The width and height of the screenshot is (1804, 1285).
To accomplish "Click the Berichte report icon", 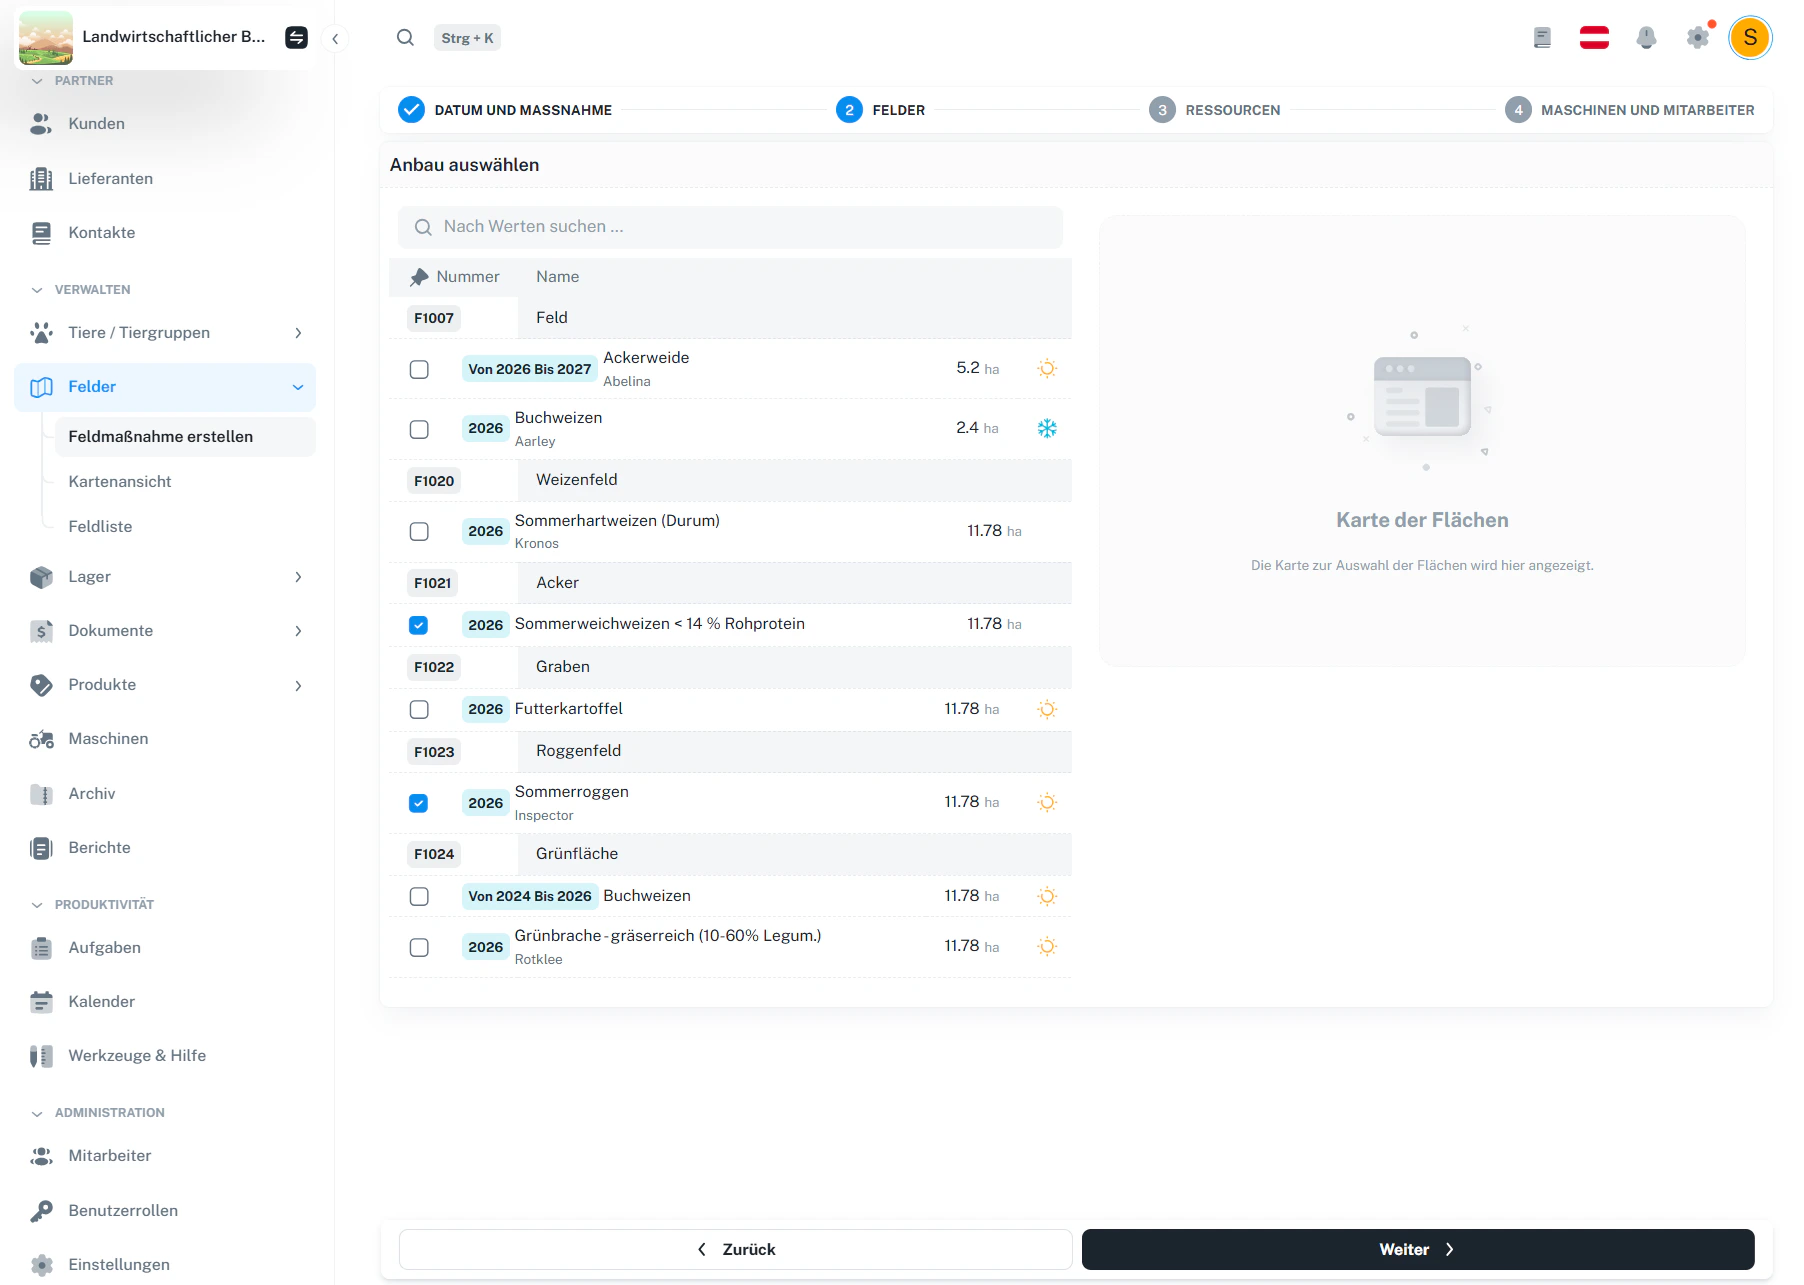I will (x=41, y=848).
